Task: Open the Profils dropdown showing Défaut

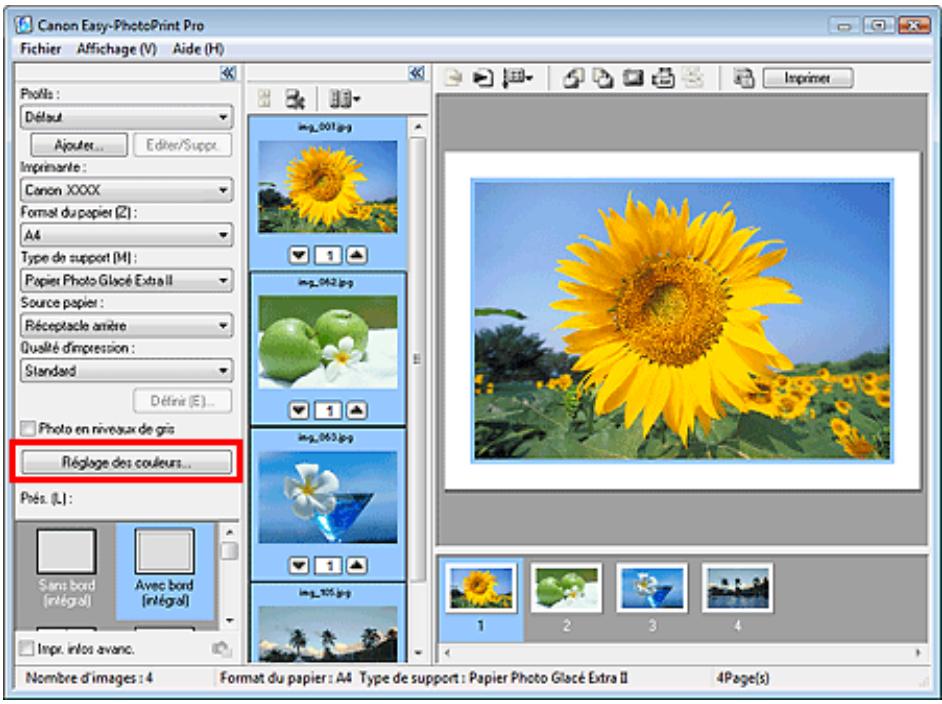Action: tap(127, 117)
